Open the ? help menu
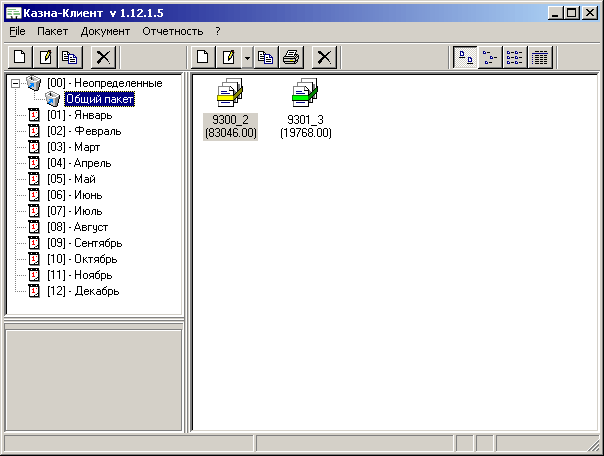This screenshot has height=456, width=604. point(218,31)
